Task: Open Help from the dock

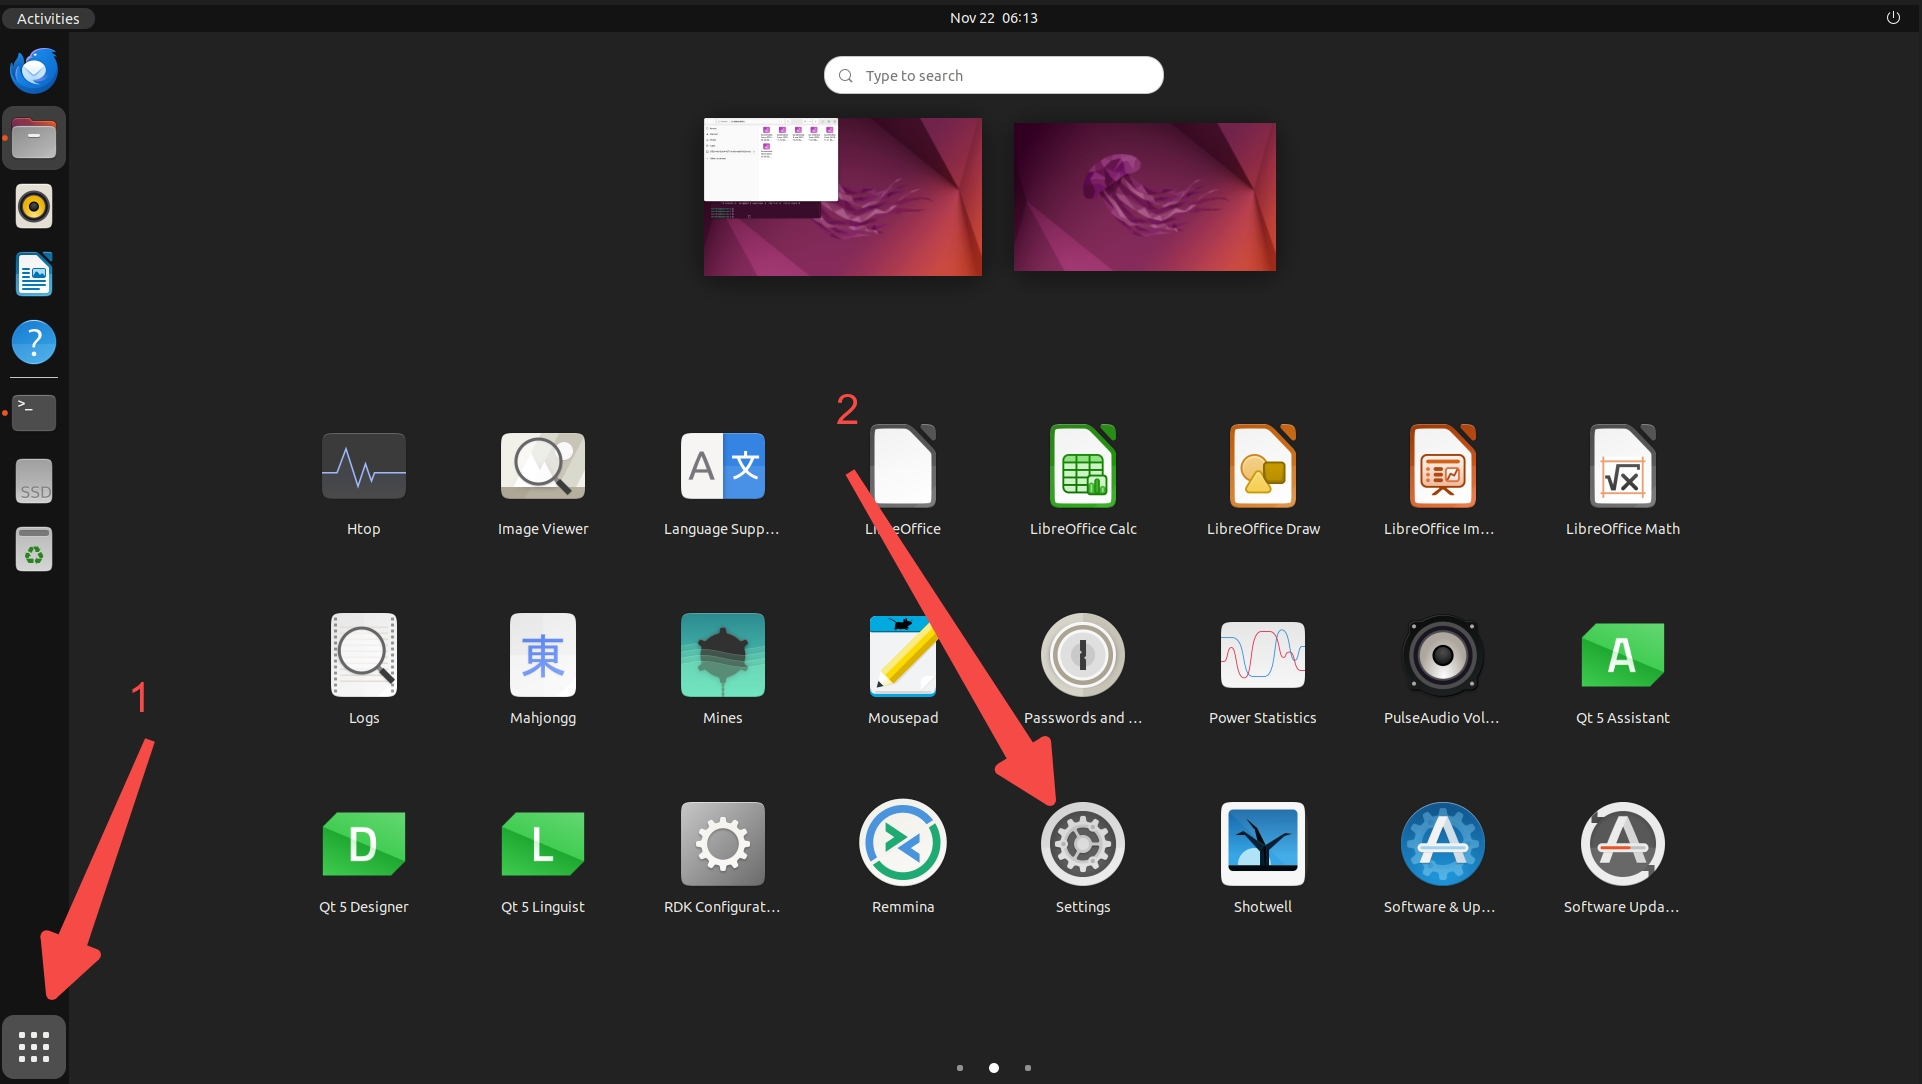Action: 34,342
